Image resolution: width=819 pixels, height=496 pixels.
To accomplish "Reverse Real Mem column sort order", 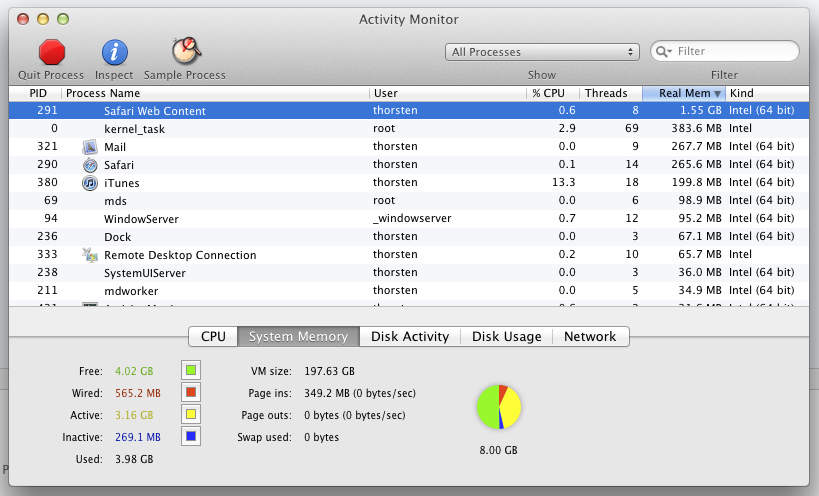I will (684, 93).
